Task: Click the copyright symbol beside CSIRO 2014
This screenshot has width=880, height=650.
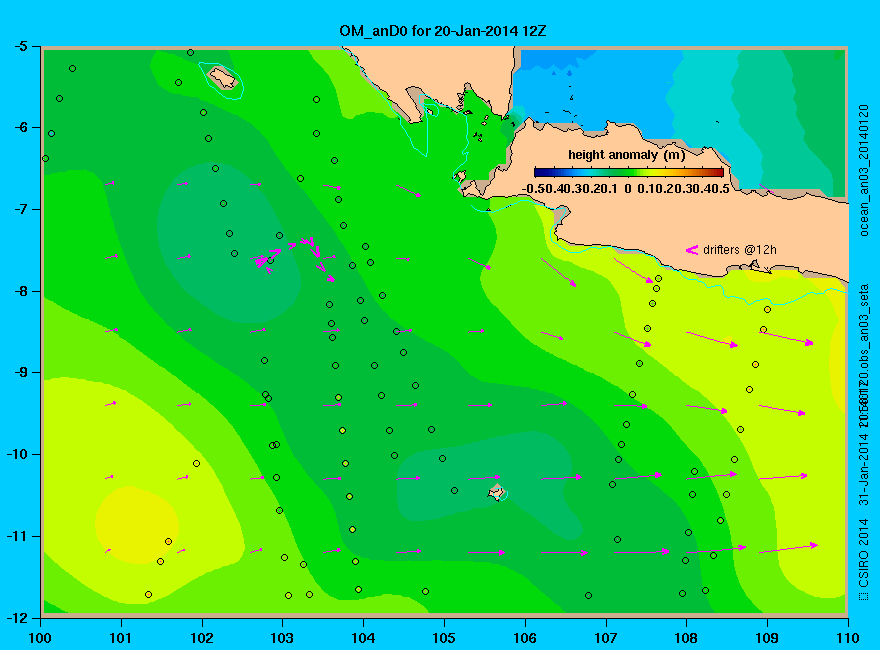Action: point(864,597)
